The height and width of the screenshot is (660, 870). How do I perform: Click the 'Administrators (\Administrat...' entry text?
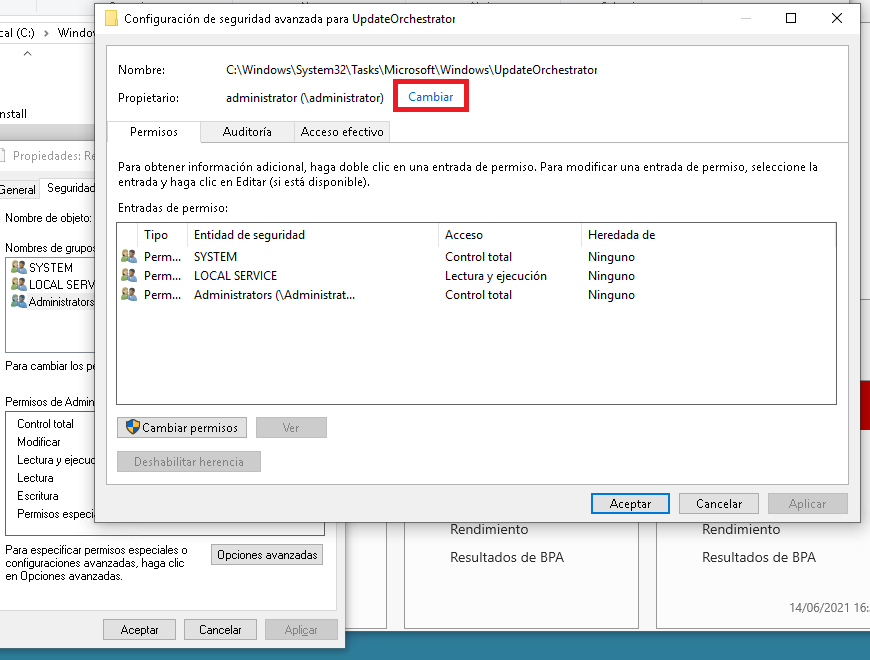(x=274, y=295)
